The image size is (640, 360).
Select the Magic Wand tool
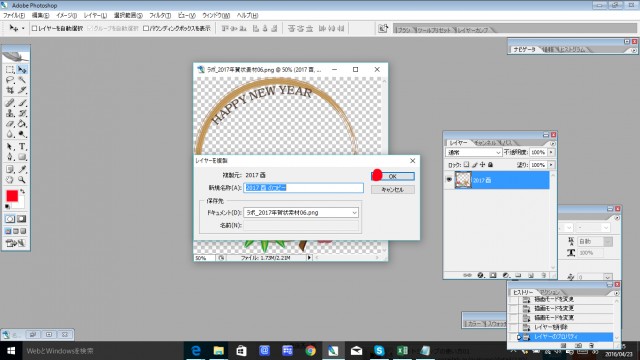22,80
